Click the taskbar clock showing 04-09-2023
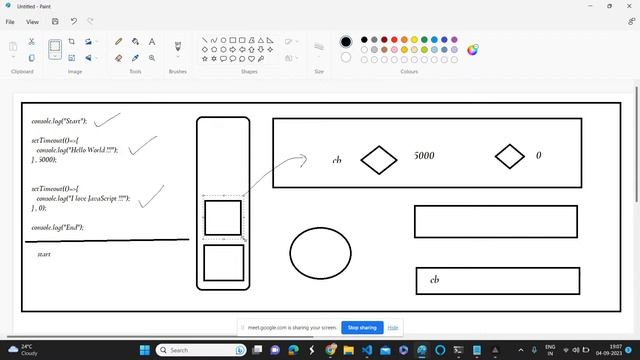This screenshot has width=640, height=360. point(609,350)
